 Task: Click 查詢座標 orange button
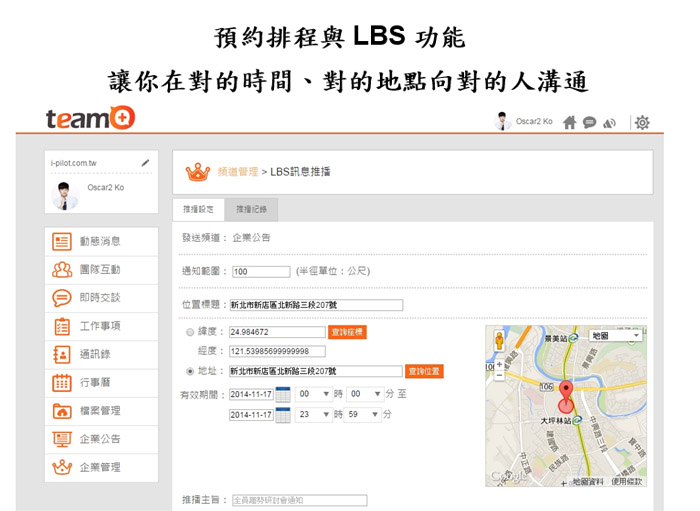[347, 332]
